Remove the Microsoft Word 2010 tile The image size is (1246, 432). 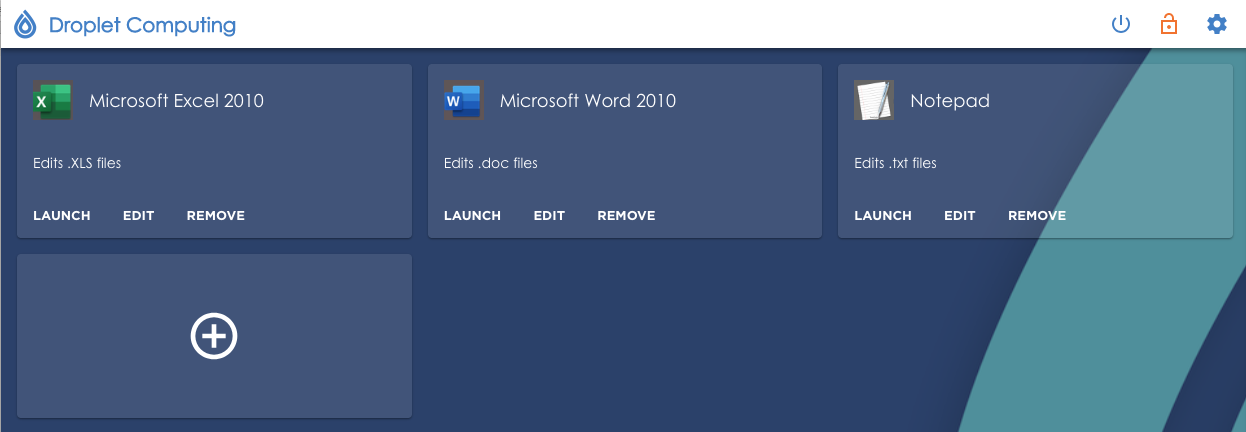click(x=626, y=216)
